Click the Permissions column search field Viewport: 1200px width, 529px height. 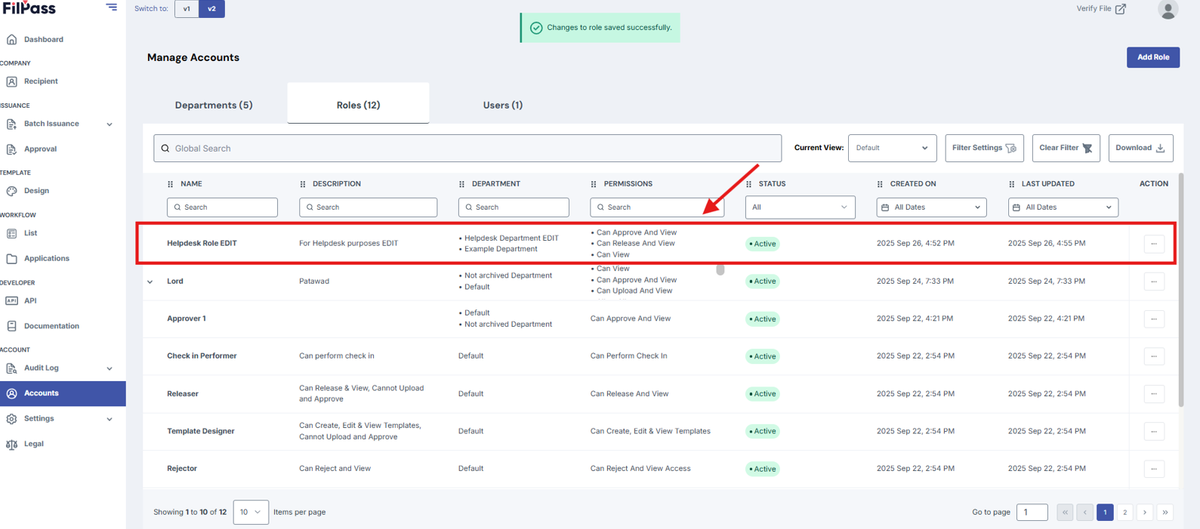(657, 207)
